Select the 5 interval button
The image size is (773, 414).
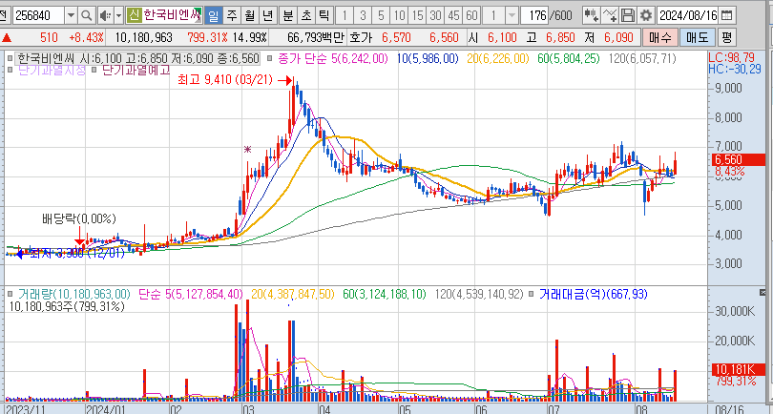(x=381, y=16)
